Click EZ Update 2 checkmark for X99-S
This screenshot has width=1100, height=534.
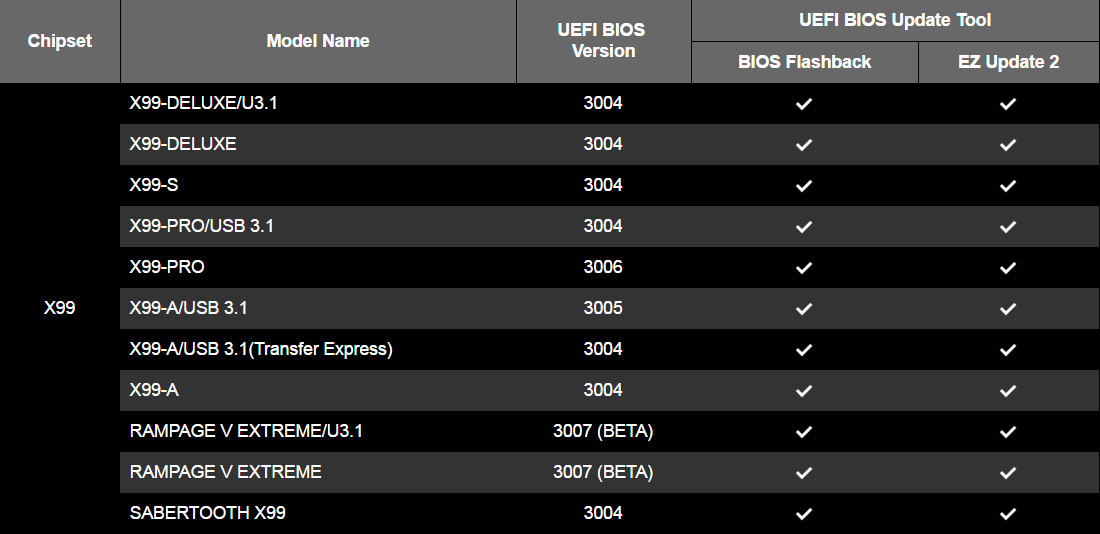1008,186
